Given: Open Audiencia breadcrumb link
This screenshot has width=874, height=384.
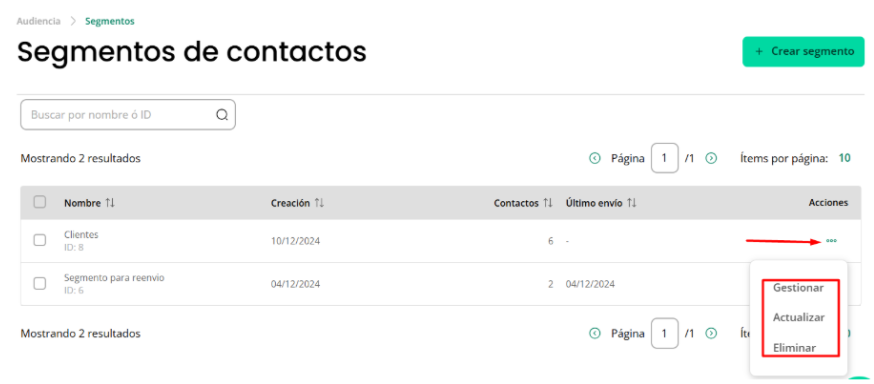Looking at the screenshot, I should coord(38,21).
